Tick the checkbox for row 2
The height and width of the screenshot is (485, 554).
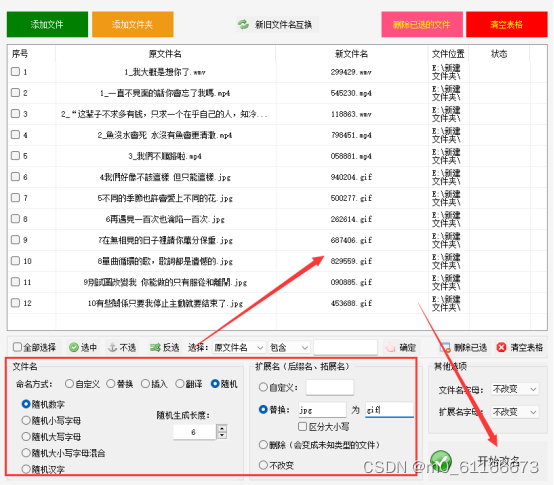pyautogui.click(x=15, y=93)
